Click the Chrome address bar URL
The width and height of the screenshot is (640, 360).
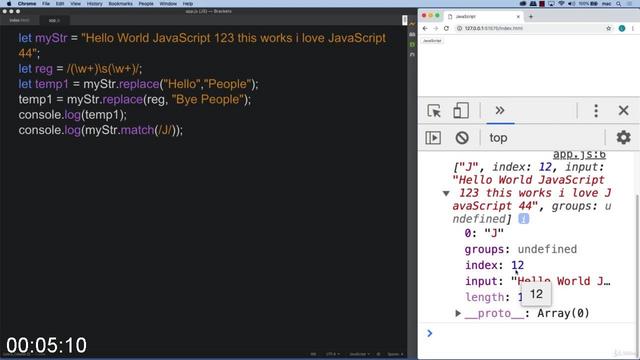point(493,29)
